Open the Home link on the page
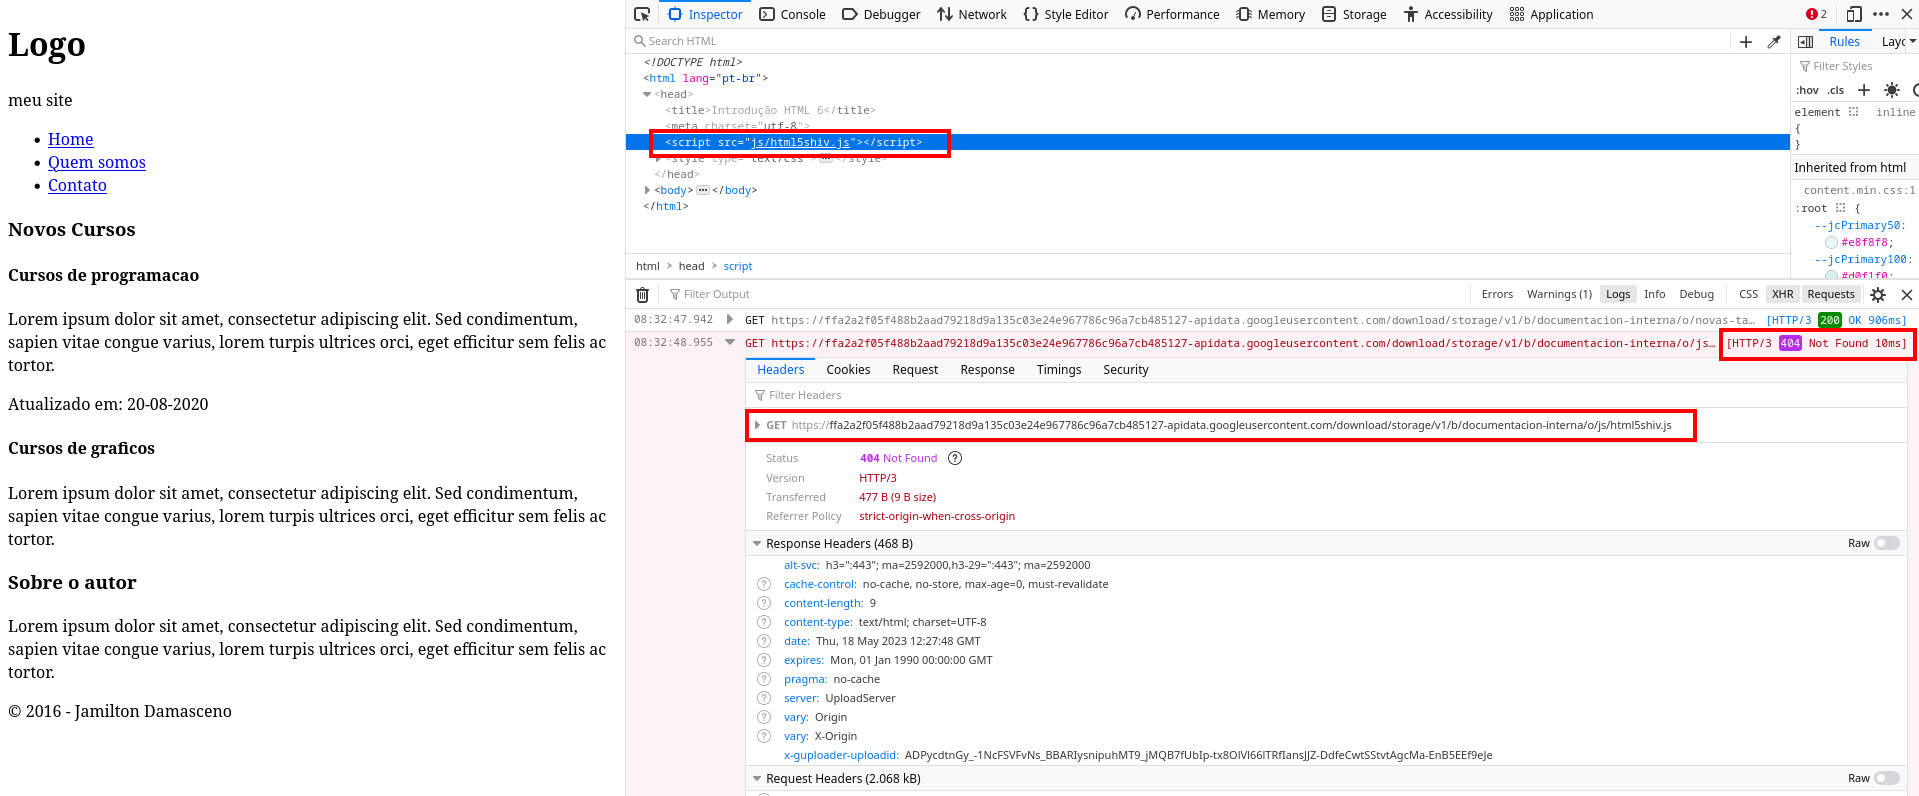The width and height of the screenshot is (1919, 796). pos(71,139)
